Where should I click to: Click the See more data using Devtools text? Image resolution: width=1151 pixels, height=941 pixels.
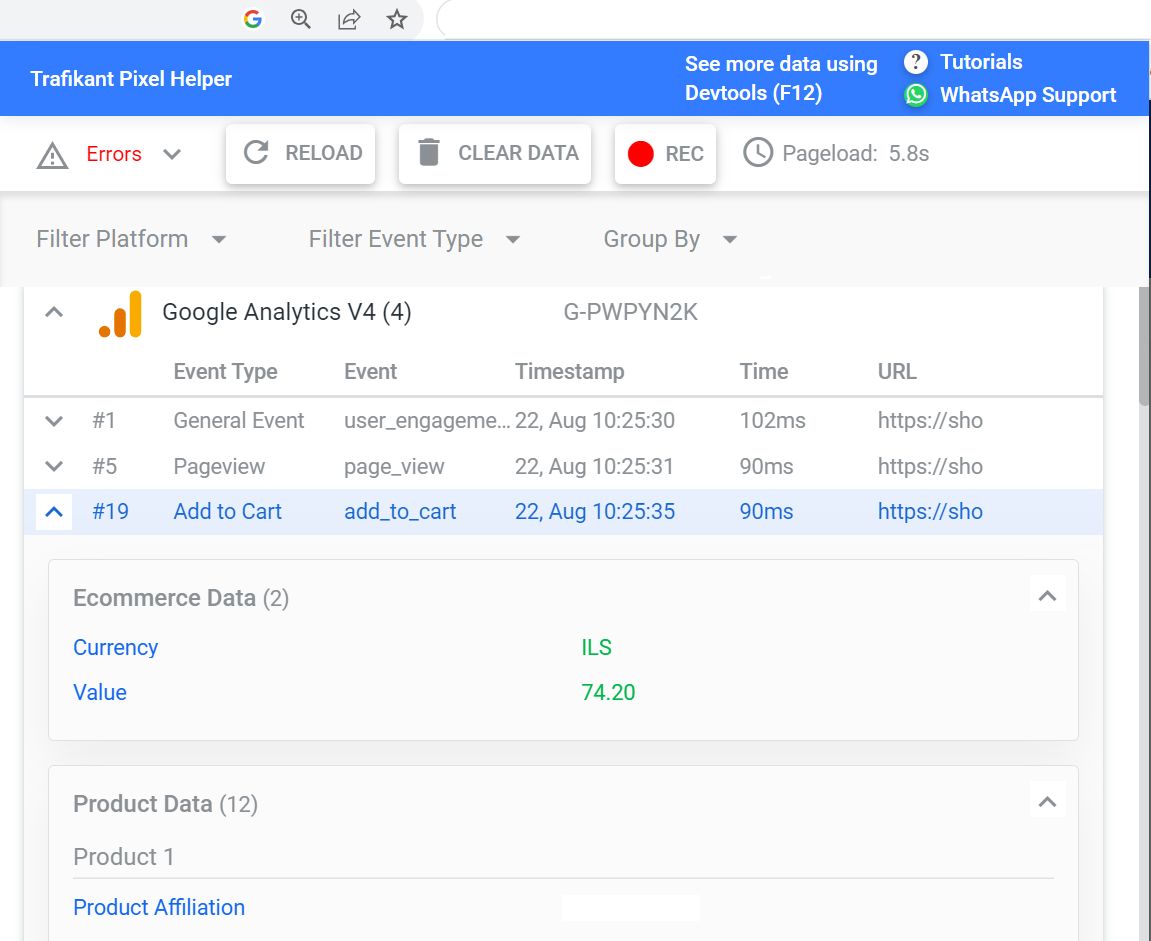tap(781, 79)
